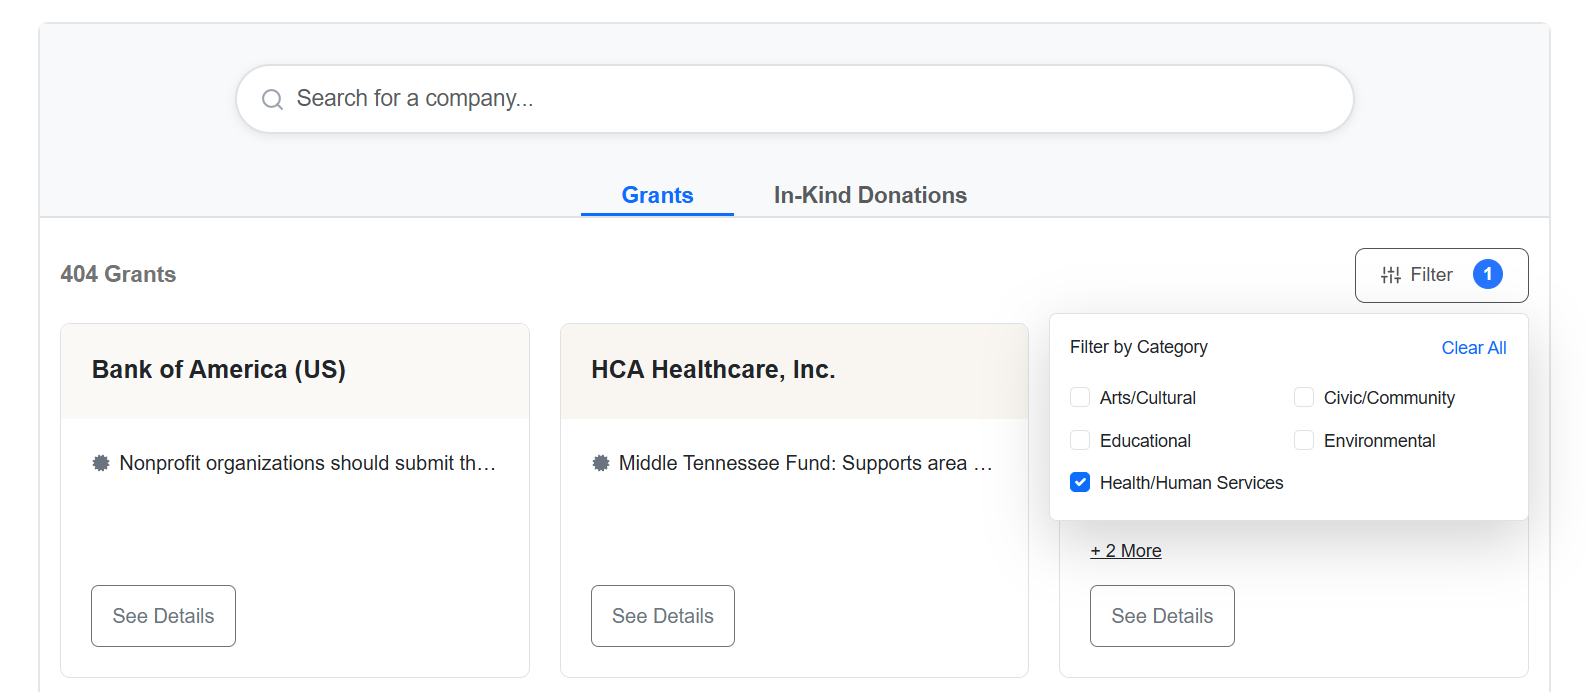See Details for HCA Healthcare grant

662,615
